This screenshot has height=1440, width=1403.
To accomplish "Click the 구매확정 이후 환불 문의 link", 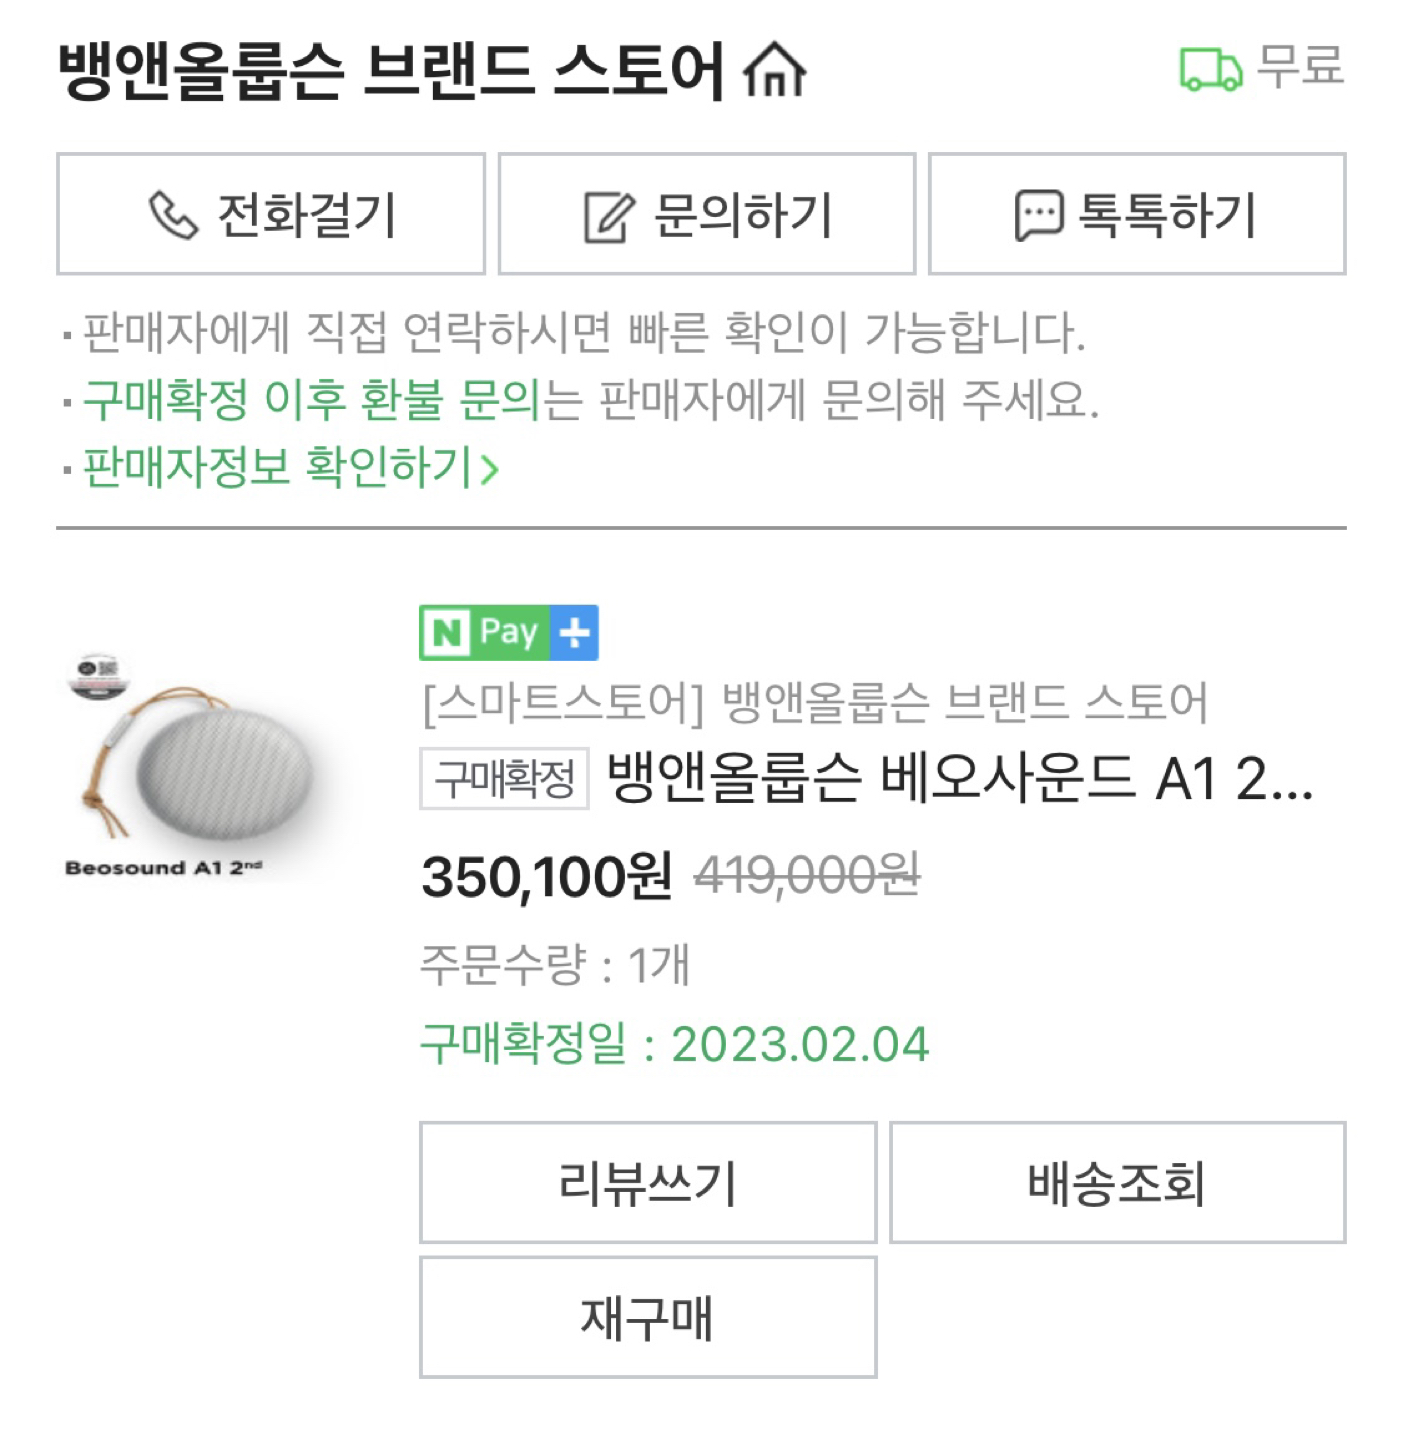I will (311, 399).
